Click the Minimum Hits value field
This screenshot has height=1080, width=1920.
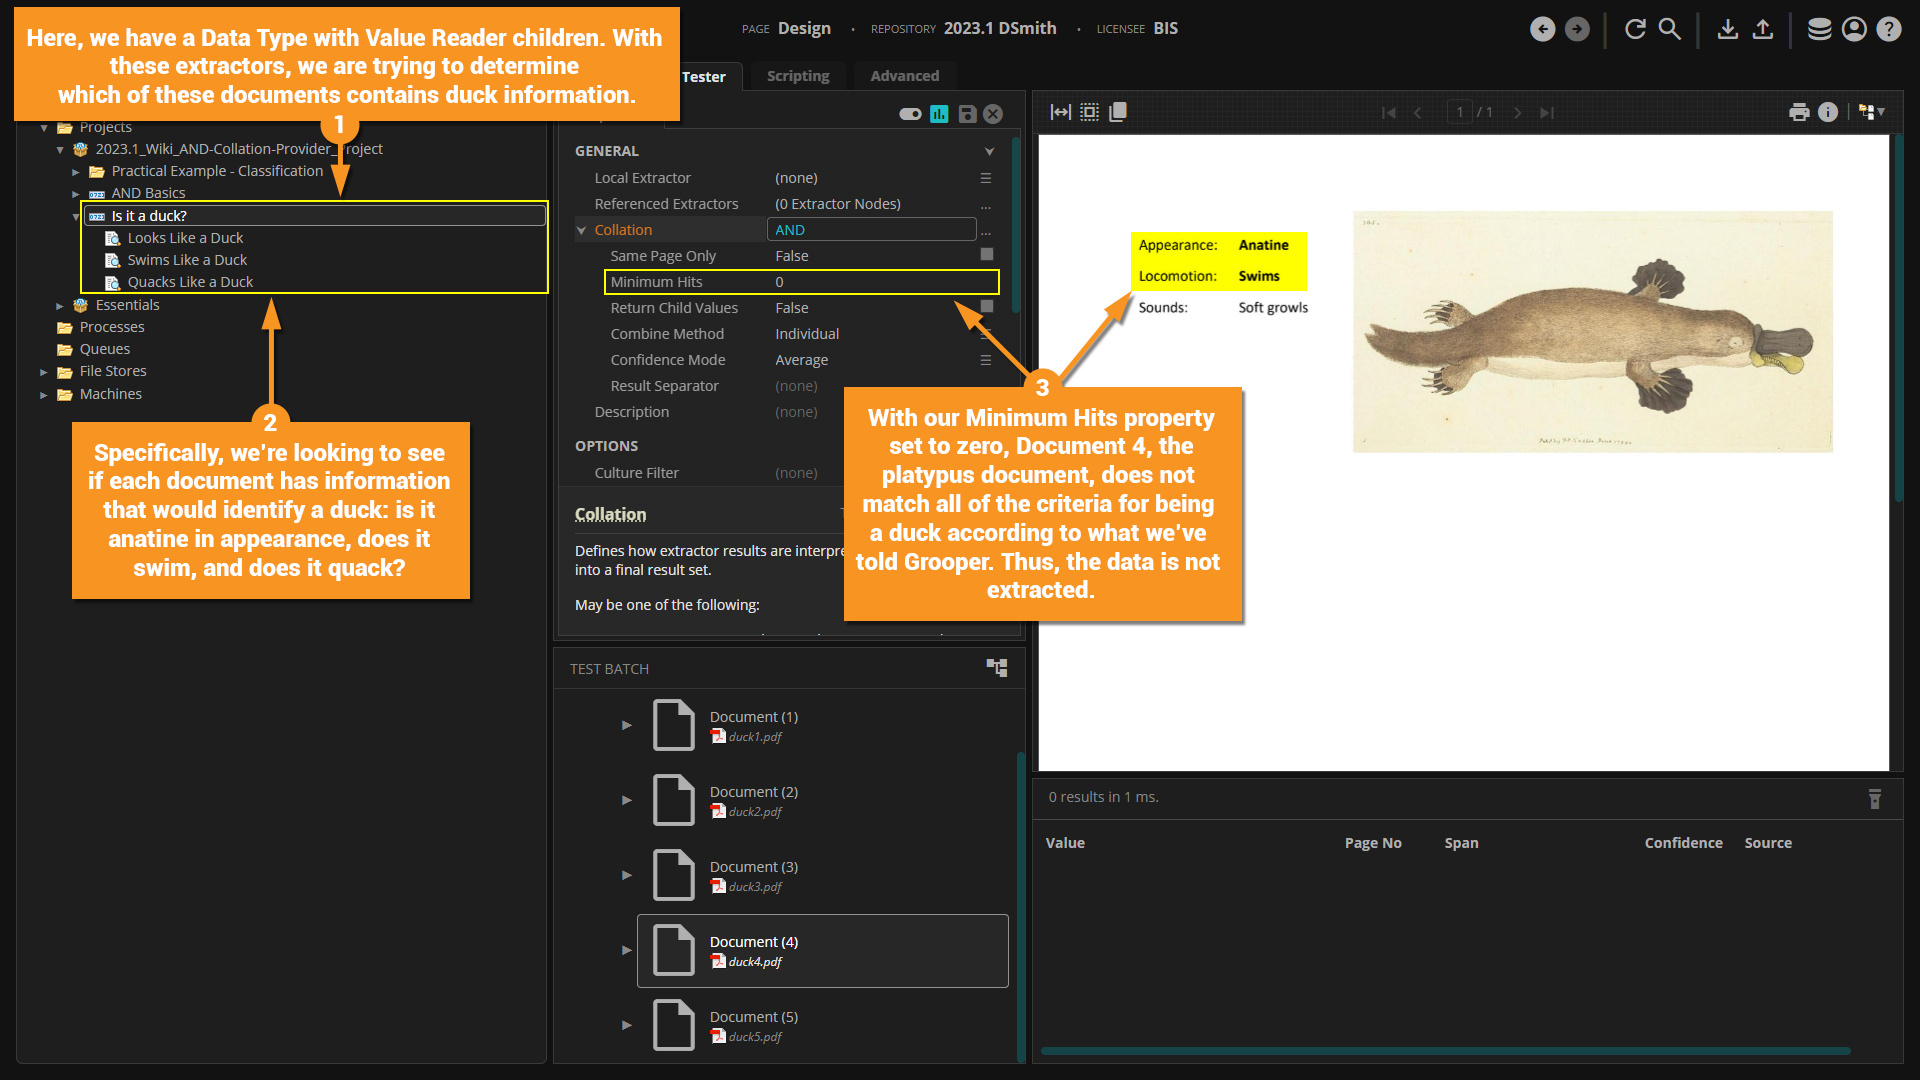point(880,282)
